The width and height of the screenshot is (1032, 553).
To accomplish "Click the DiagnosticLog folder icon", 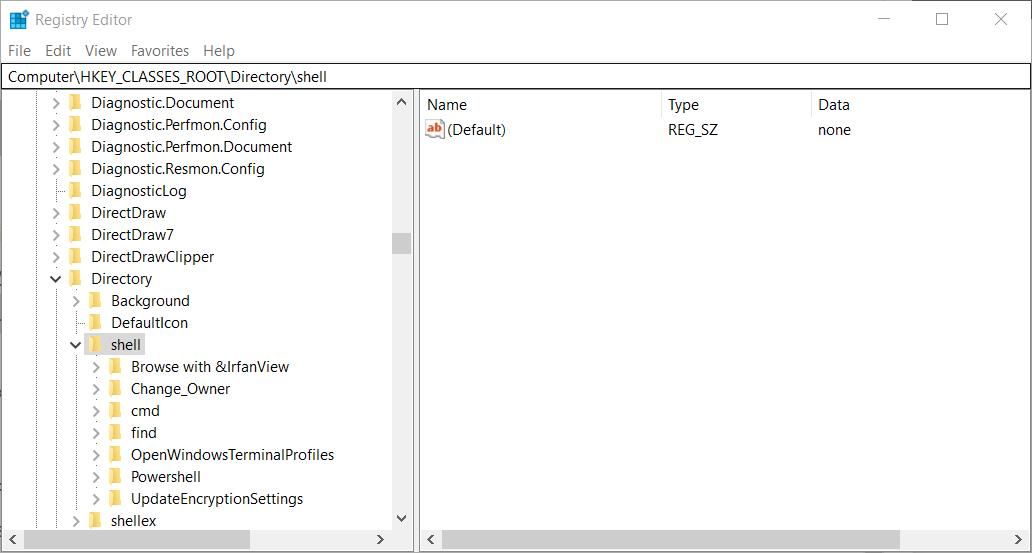I will point(75,191).
